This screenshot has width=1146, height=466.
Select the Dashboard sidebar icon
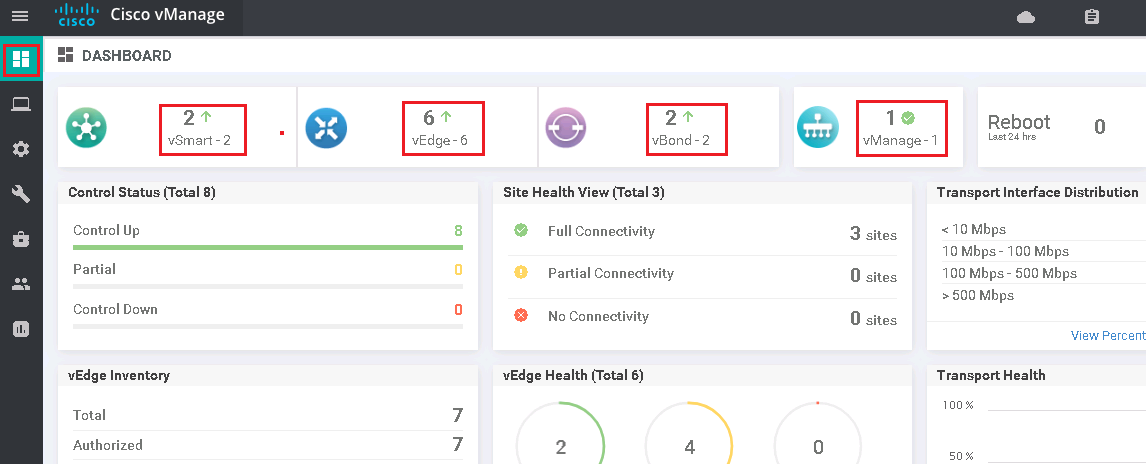[x=21, y=60]
